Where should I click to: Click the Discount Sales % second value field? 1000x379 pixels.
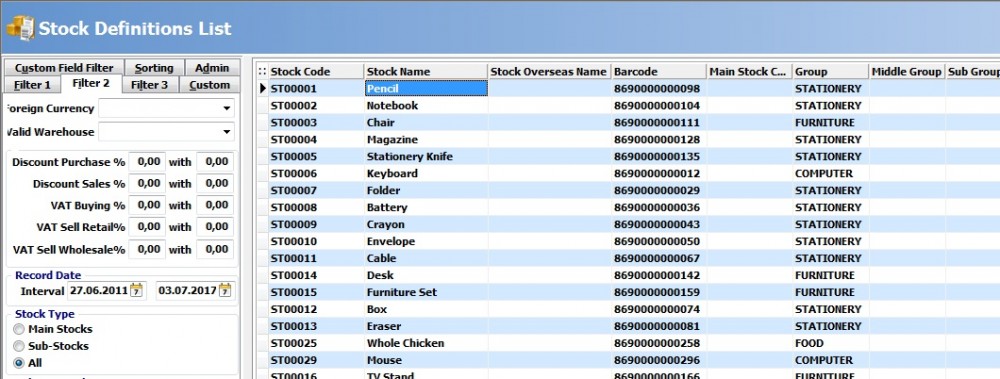point(215,184)
